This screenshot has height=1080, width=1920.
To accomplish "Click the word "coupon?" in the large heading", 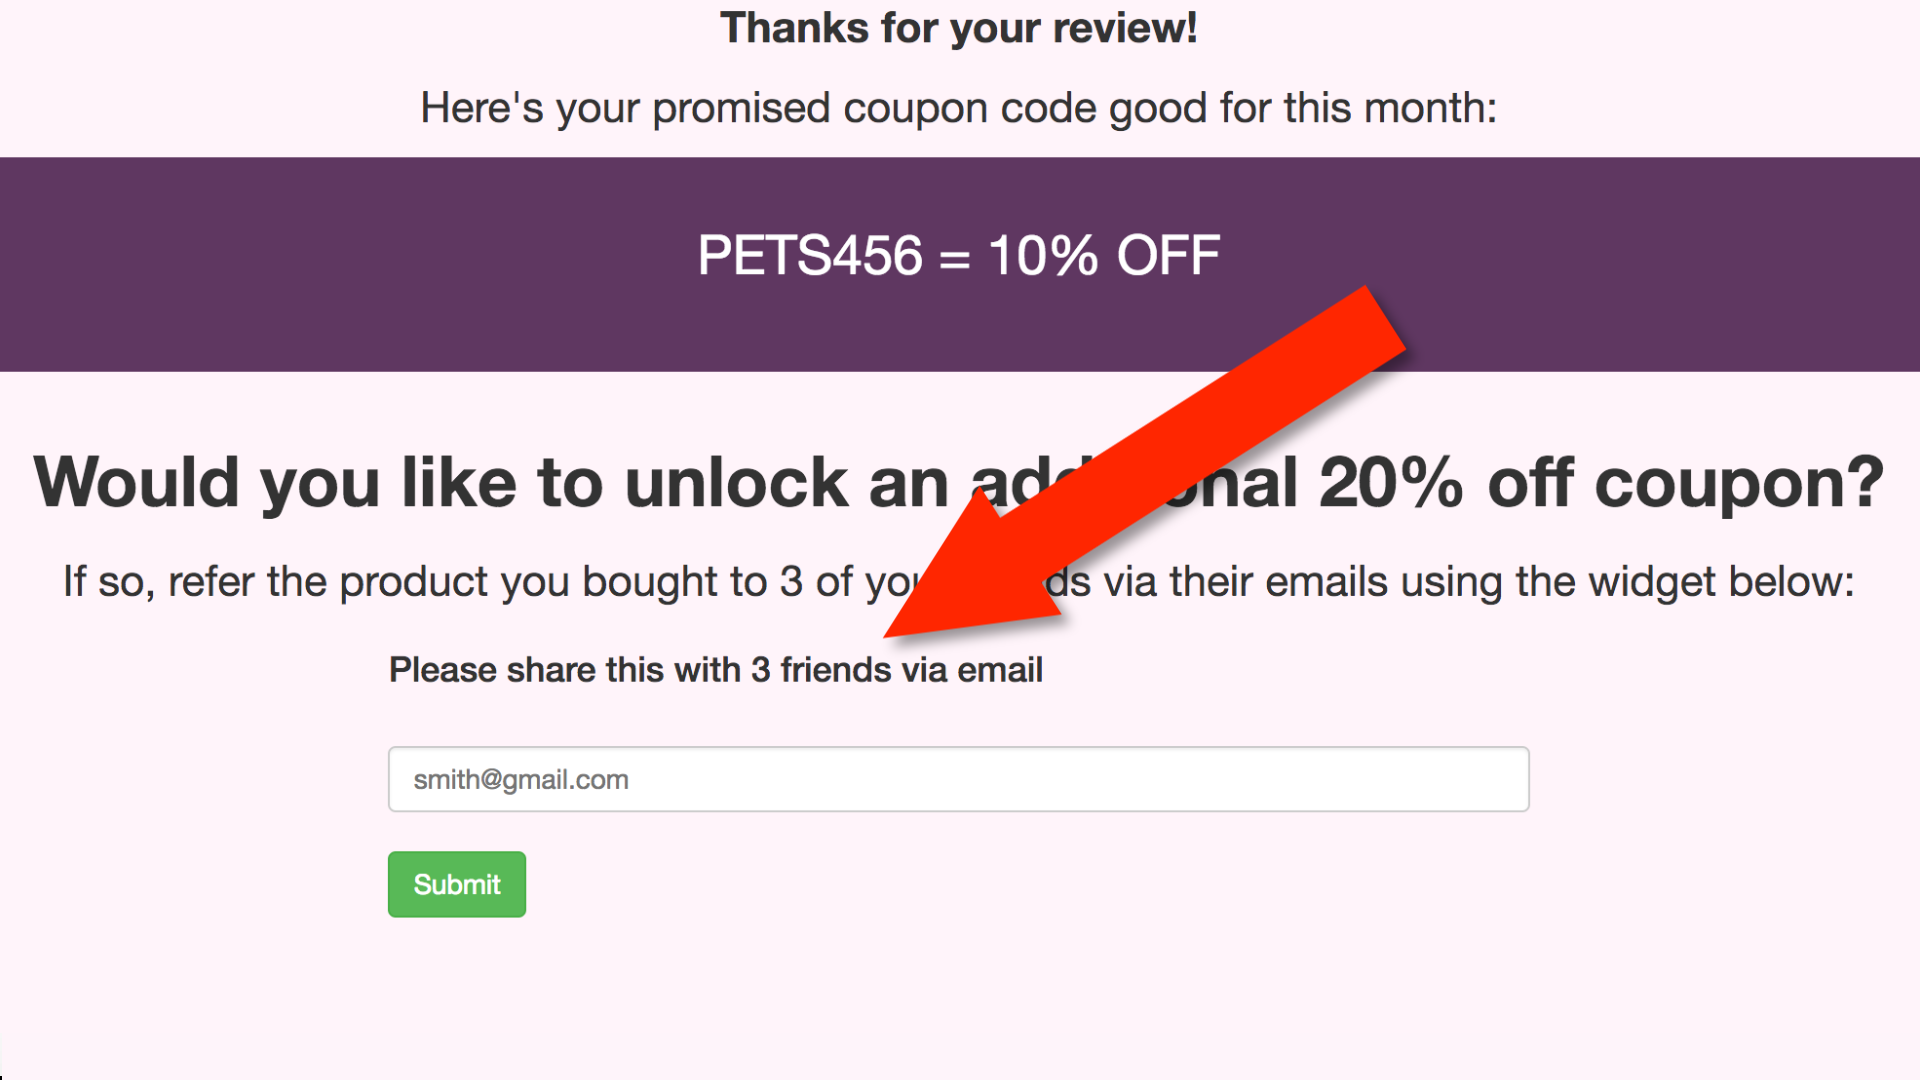I will click(1738, 484).
